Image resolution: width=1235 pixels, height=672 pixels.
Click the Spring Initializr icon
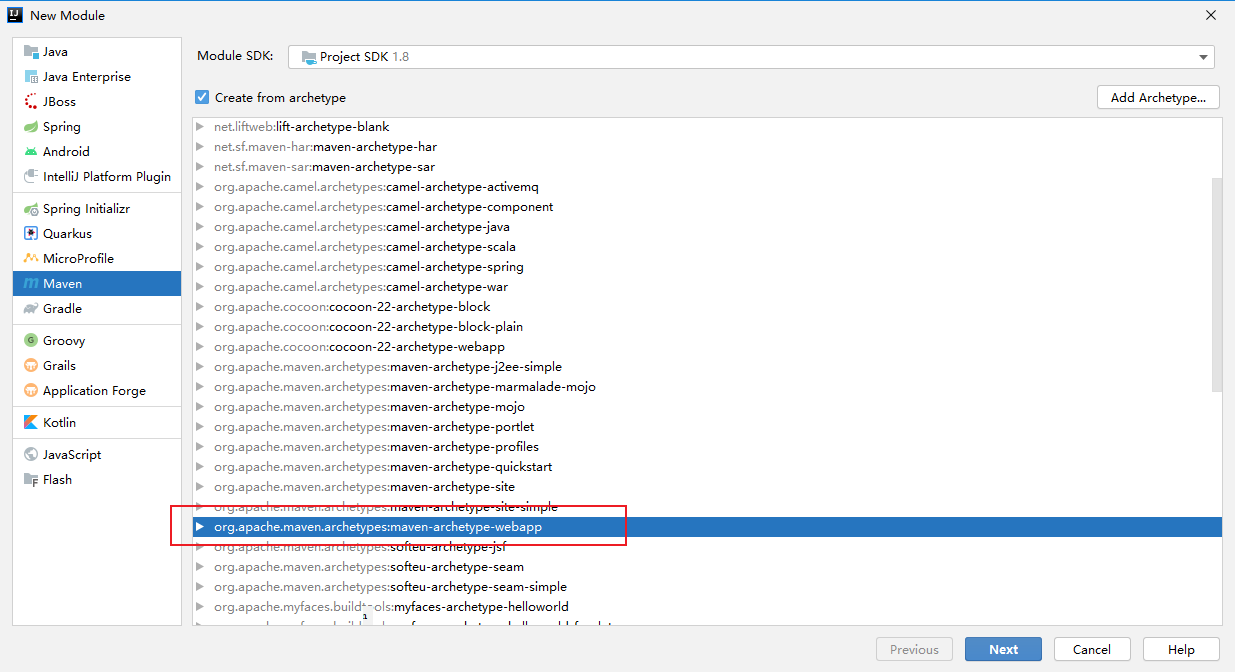click(x=31, y=209)
